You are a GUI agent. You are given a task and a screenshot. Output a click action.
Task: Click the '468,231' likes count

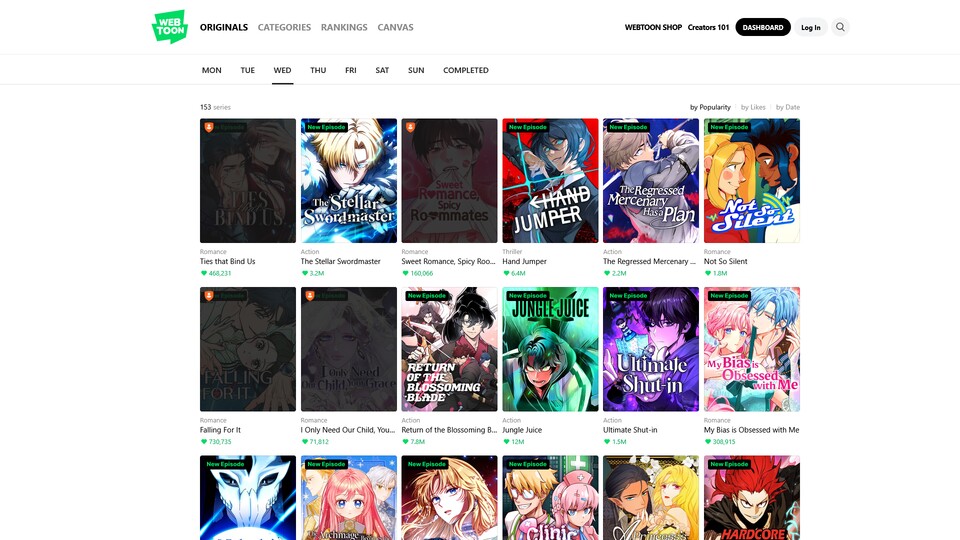click(220, 274)
